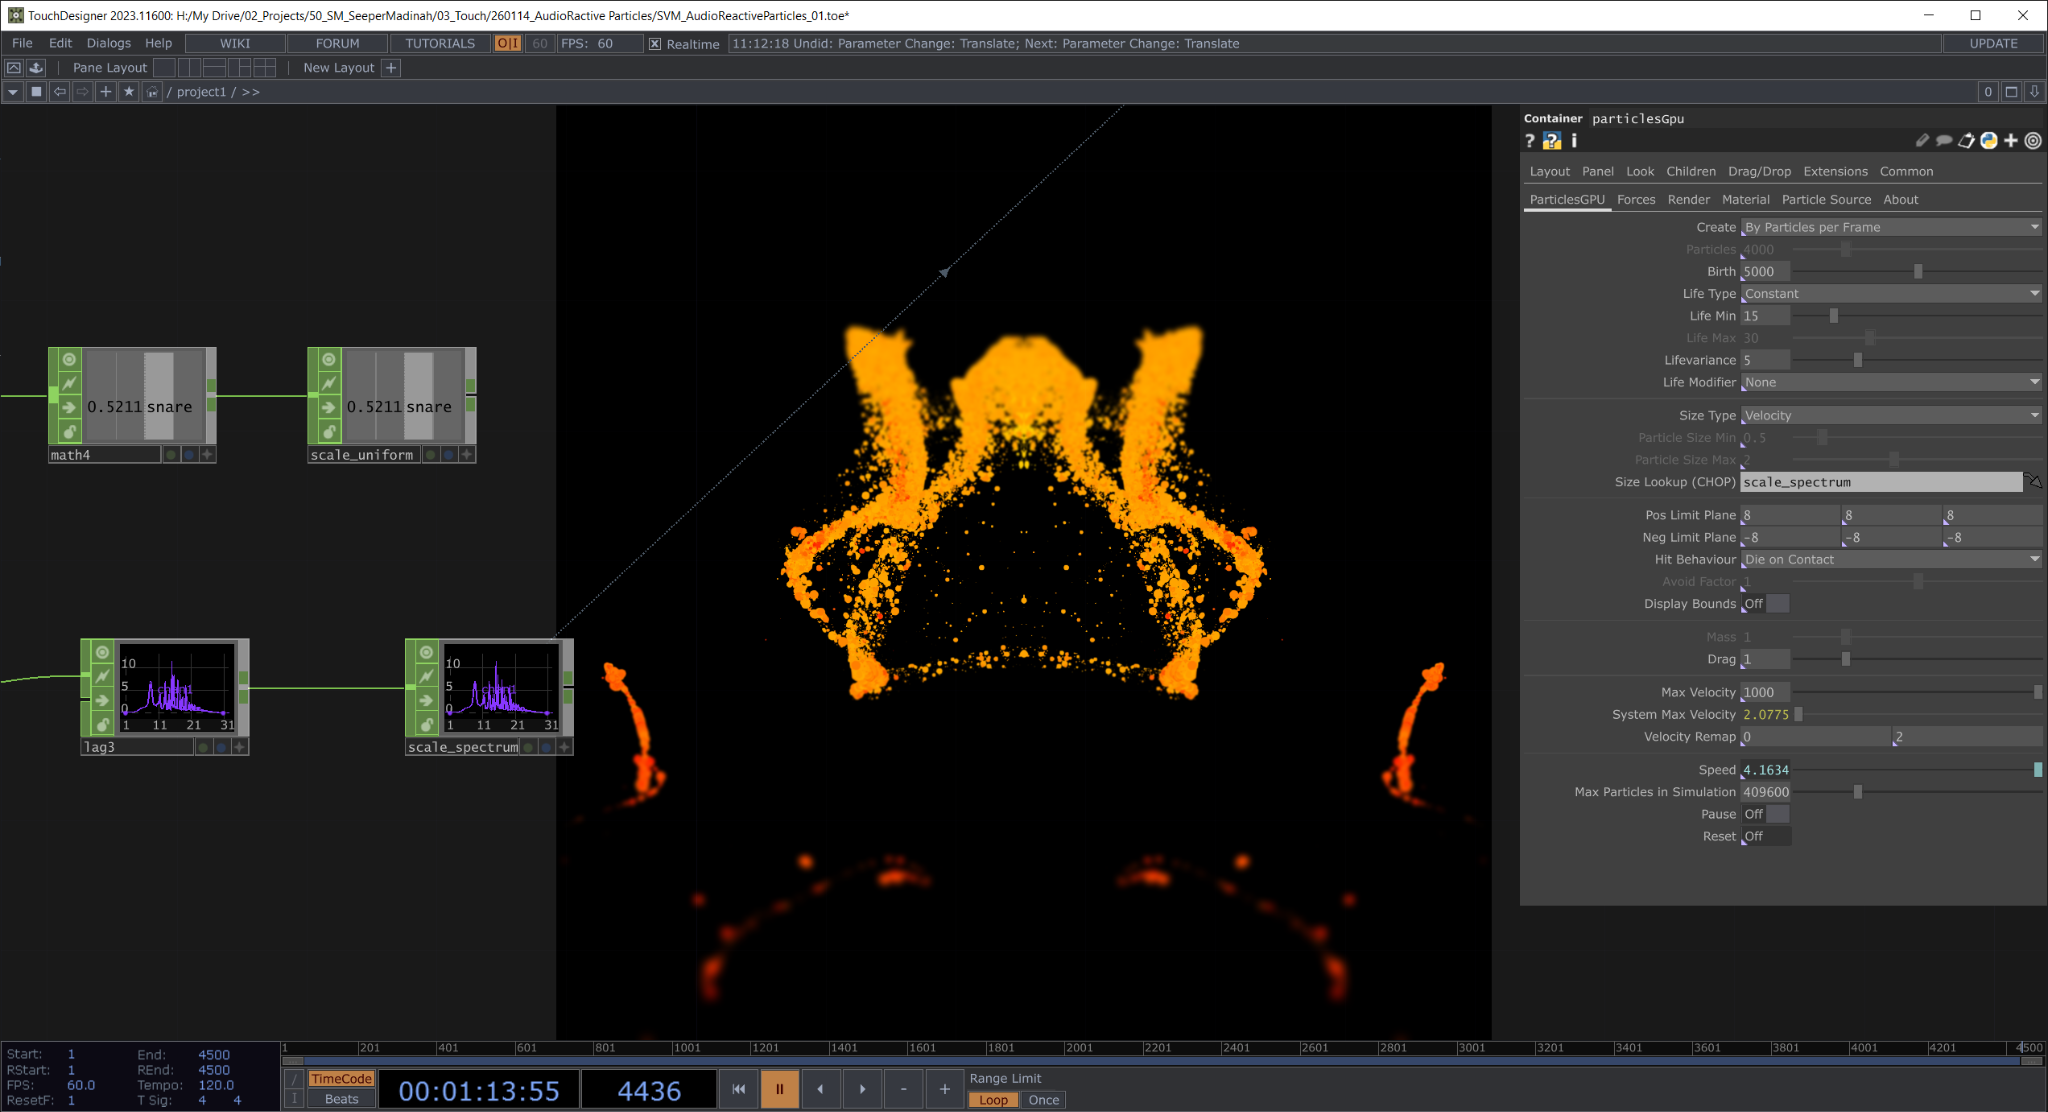Open the Create mode dropdown

click(x=1890, y=228)
